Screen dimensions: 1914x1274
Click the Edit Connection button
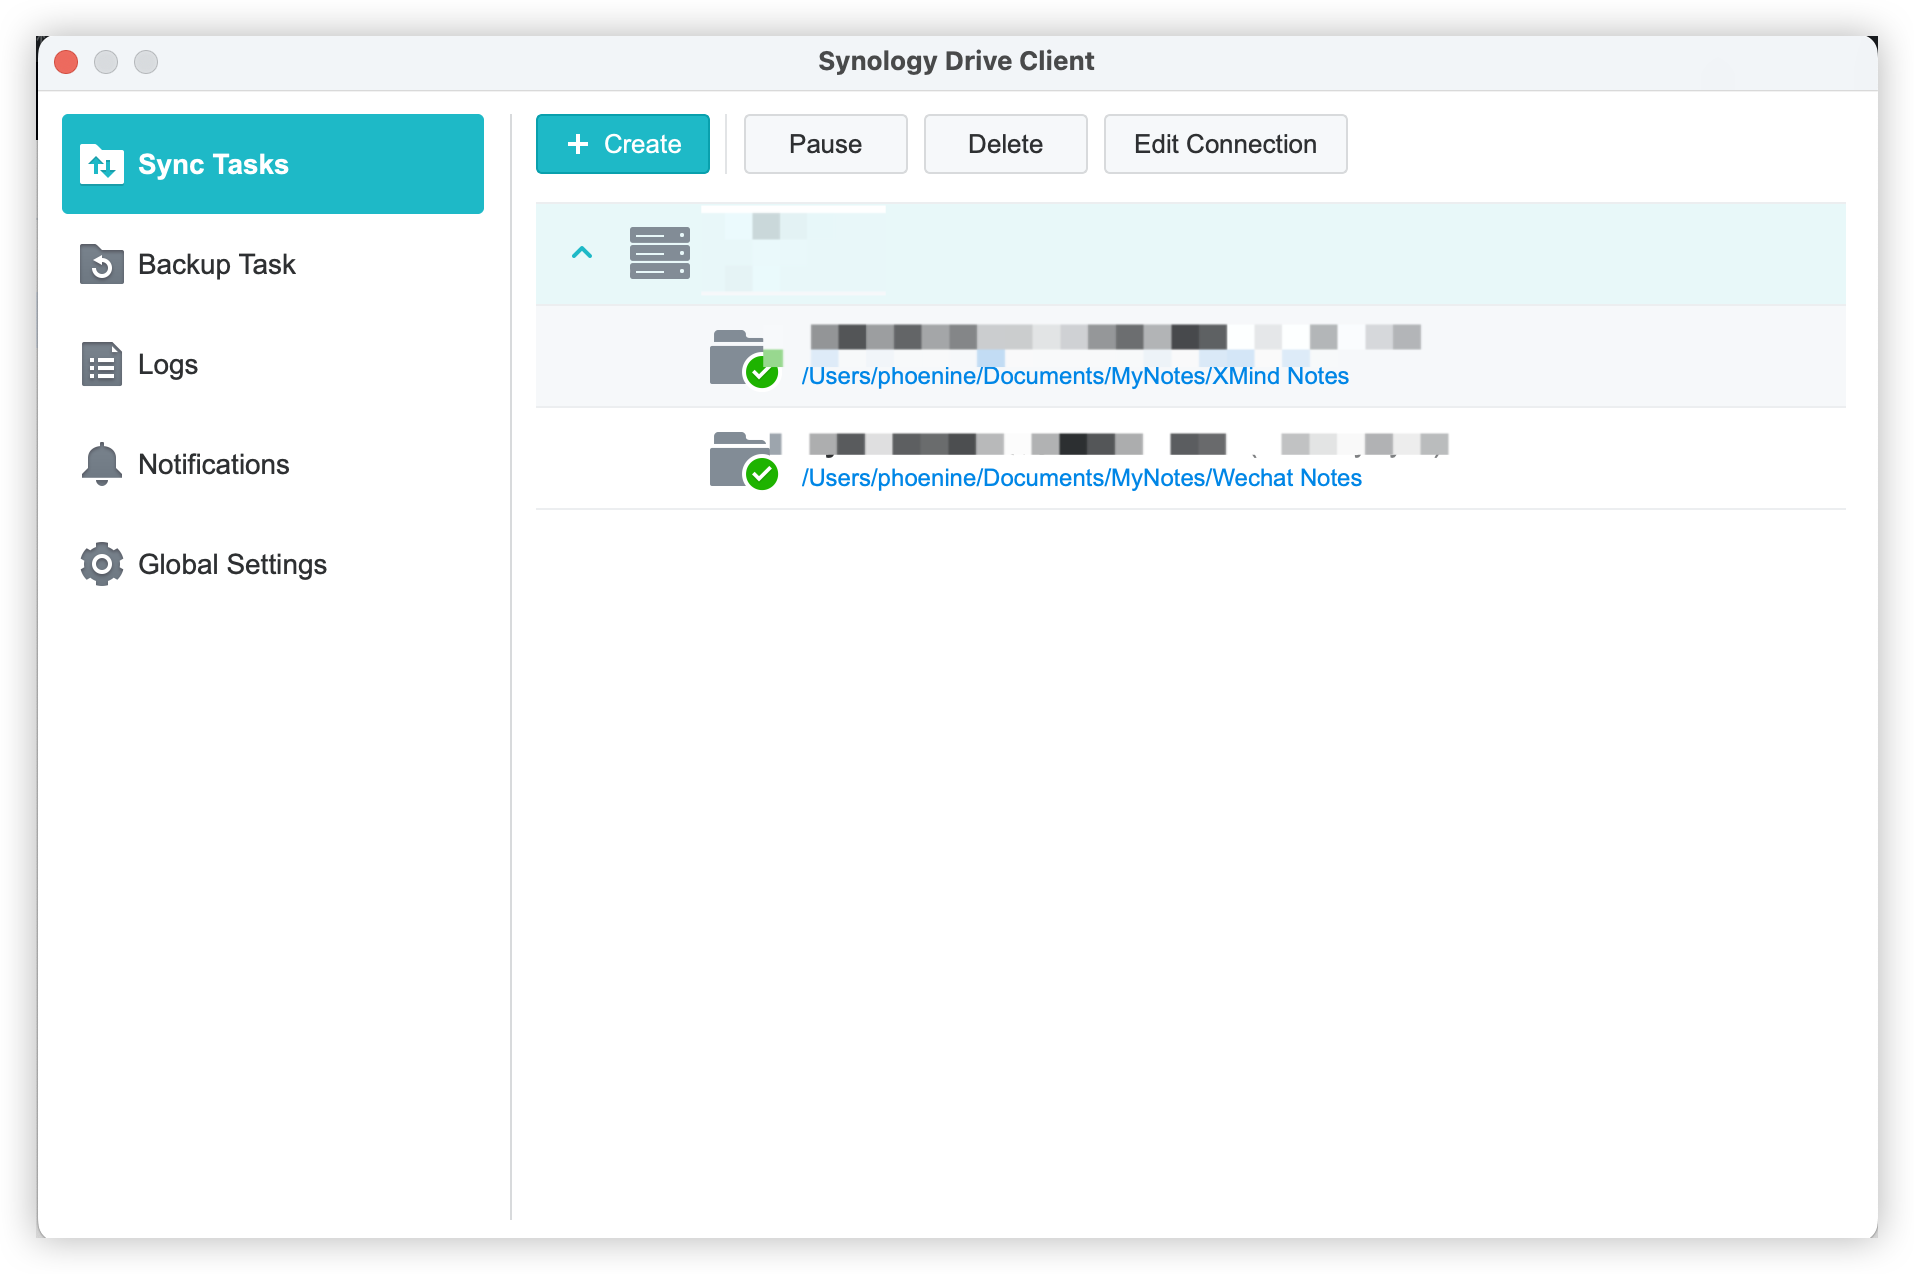[x=1225, y=144]
